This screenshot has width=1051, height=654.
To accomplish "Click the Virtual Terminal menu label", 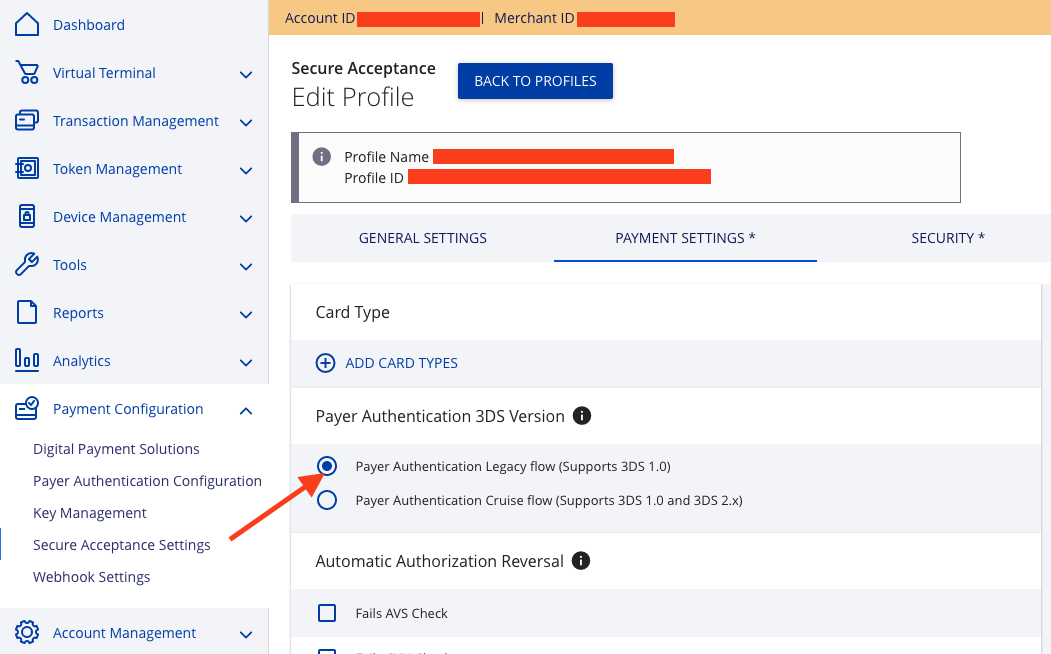I will (104, 73).
